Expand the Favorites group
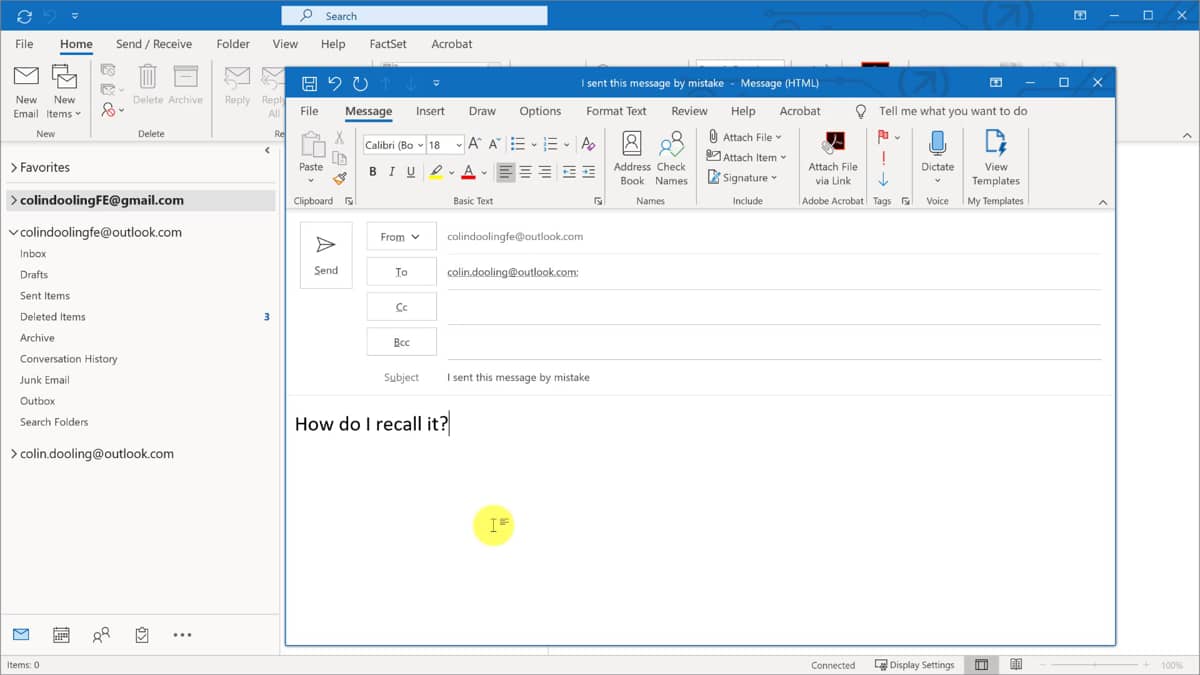The image size is (1200, 675). [14, 168]
